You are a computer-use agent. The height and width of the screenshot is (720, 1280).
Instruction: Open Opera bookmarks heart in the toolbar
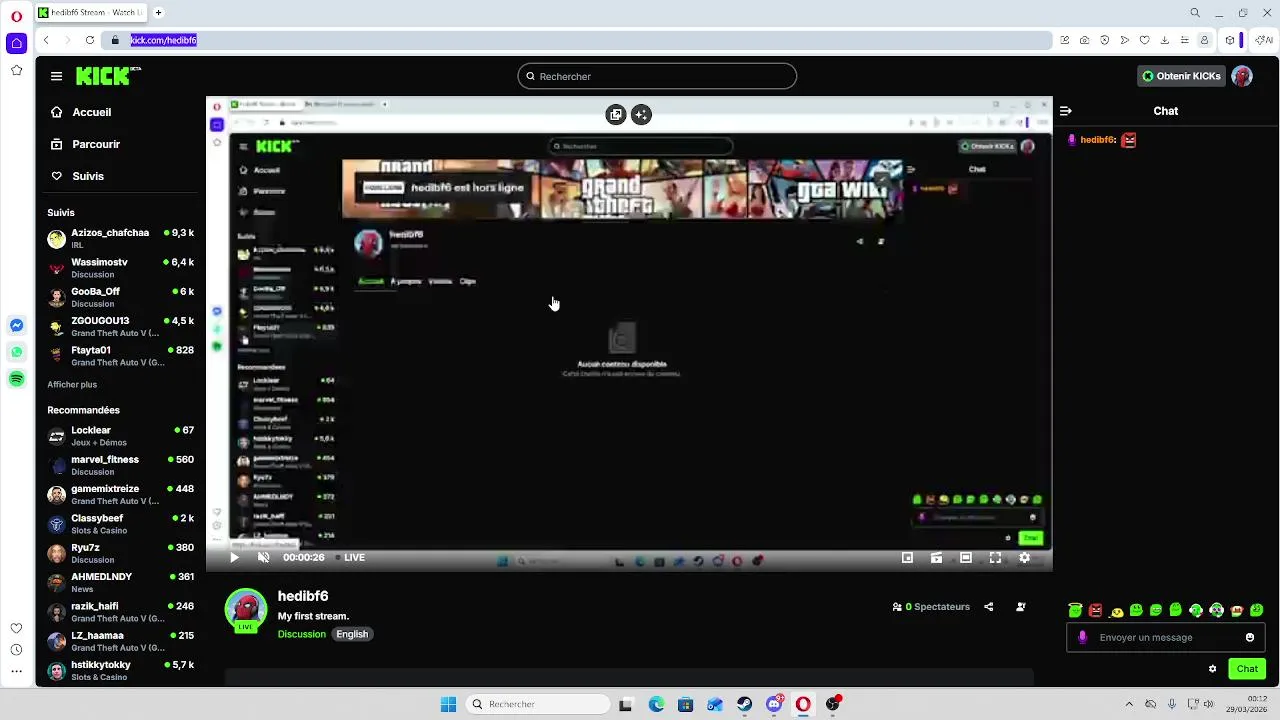point(1145,40)
